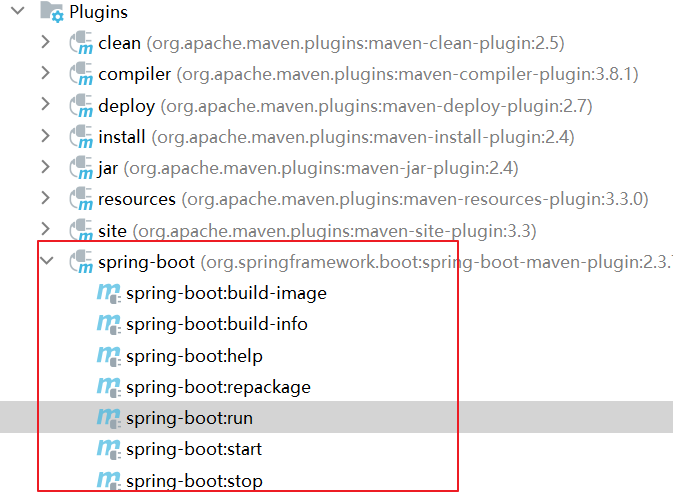Collapse the spring-boot plugin node

[x=46, y=261]
